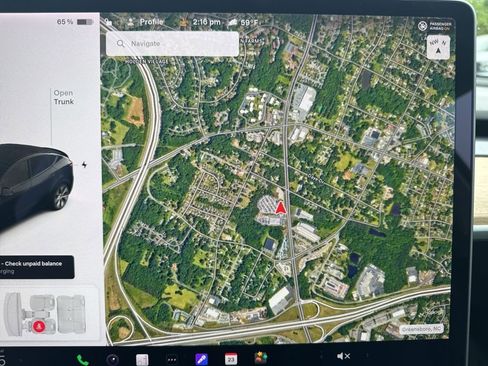
Task: Tap the 2:16 pm clock
Action: click(206, 22)
